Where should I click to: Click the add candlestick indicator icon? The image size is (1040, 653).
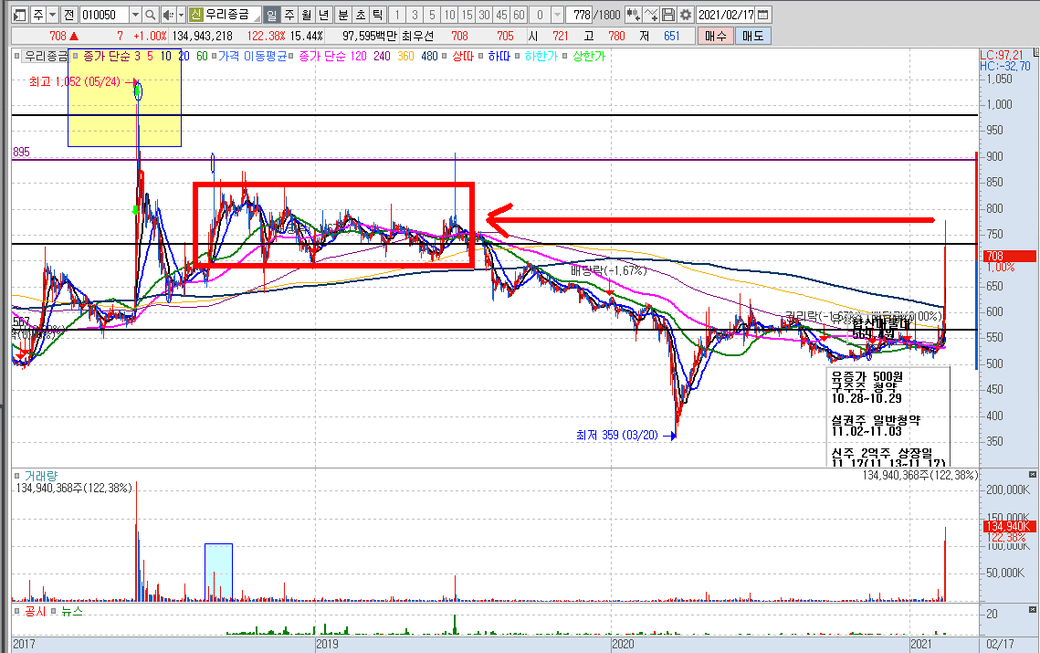[x=634, y=15]
